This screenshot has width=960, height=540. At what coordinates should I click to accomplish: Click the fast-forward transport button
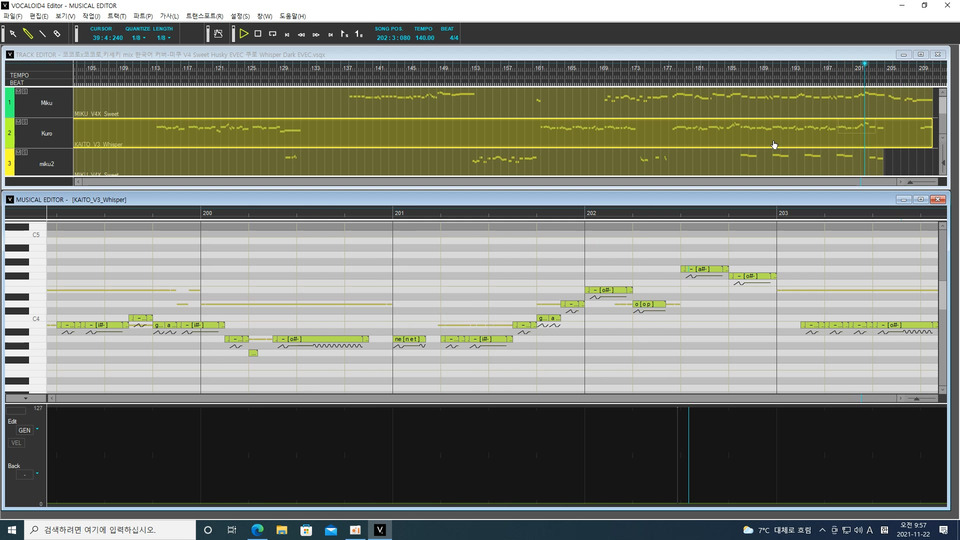pos(316,34)
